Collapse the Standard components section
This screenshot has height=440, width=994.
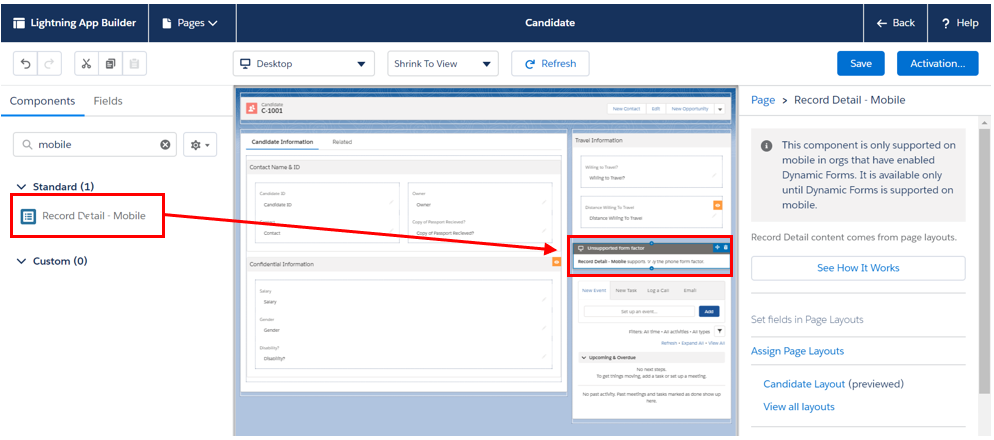coord(22,187)
